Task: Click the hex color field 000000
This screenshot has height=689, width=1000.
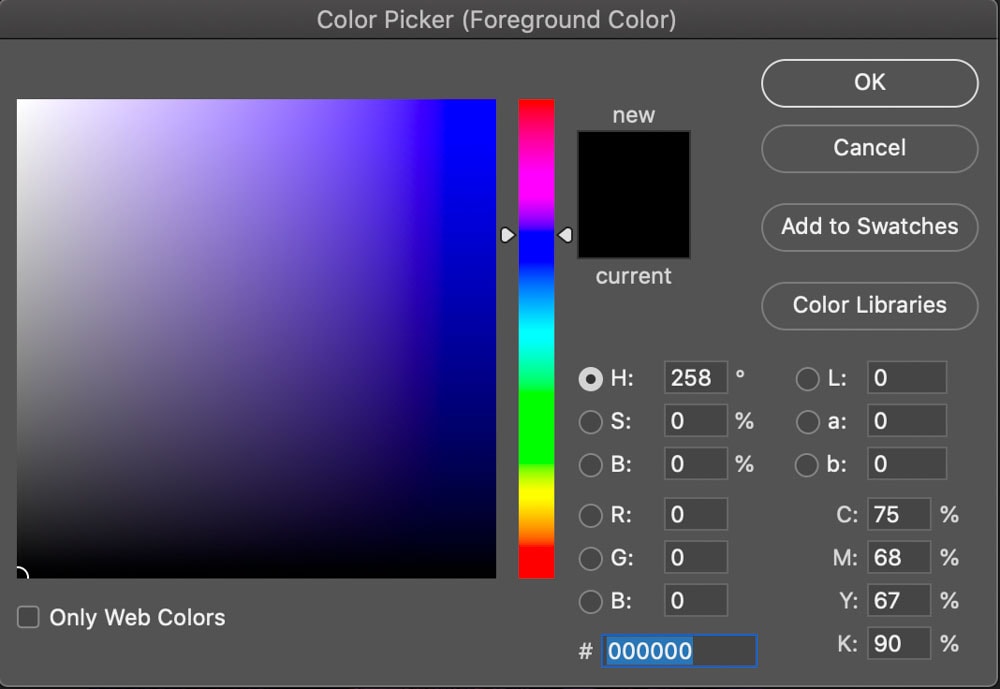Action: click(x=679, y=651)
